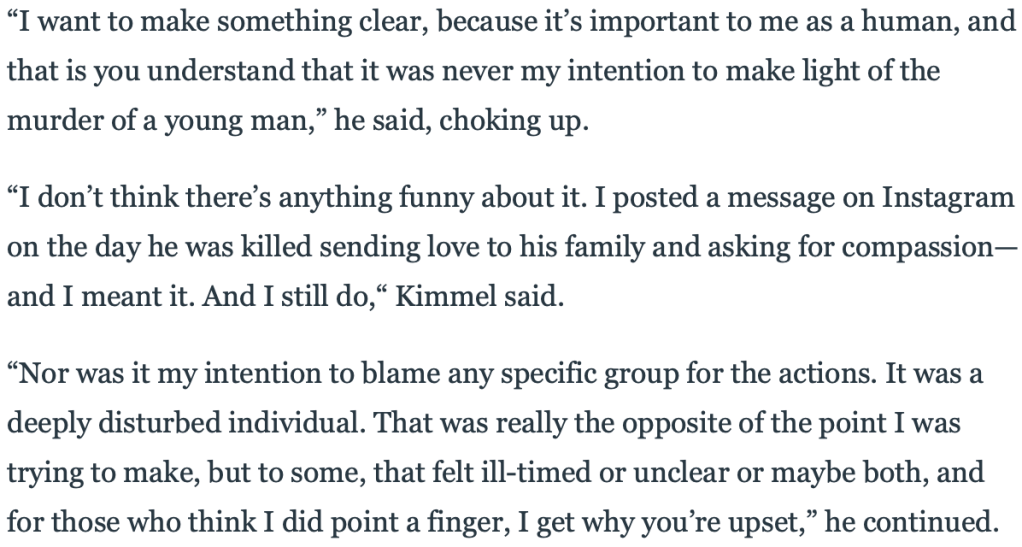Click the phrase "deeply disturbed individual"

[x=182, y=423]
